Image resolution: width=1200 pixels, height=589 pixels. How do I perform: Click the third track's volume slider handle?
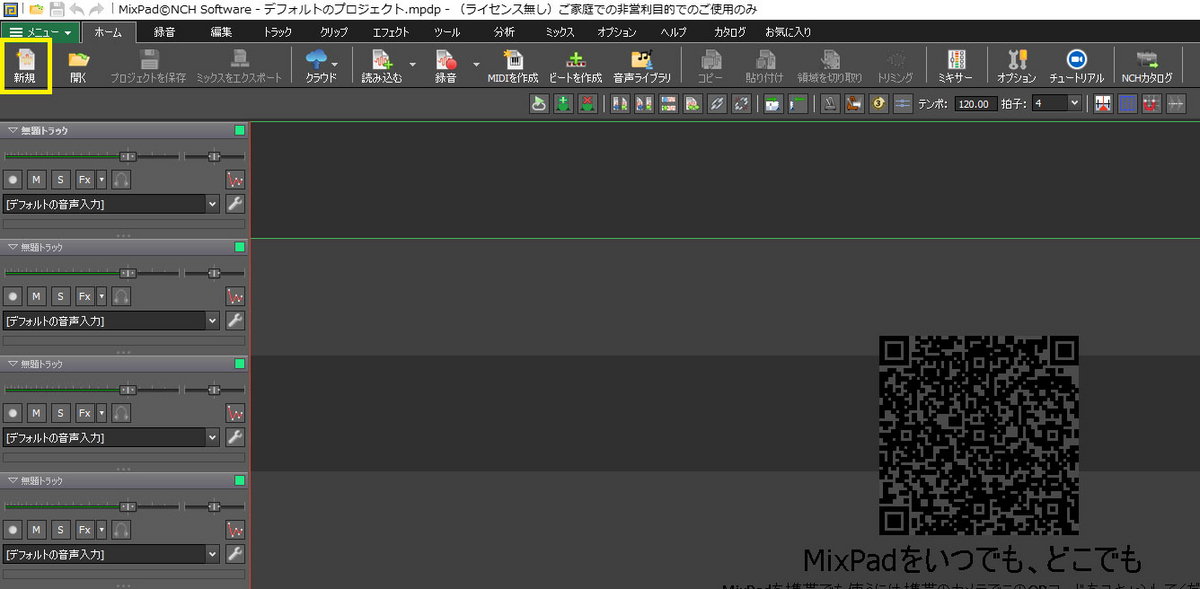(128, 389)
